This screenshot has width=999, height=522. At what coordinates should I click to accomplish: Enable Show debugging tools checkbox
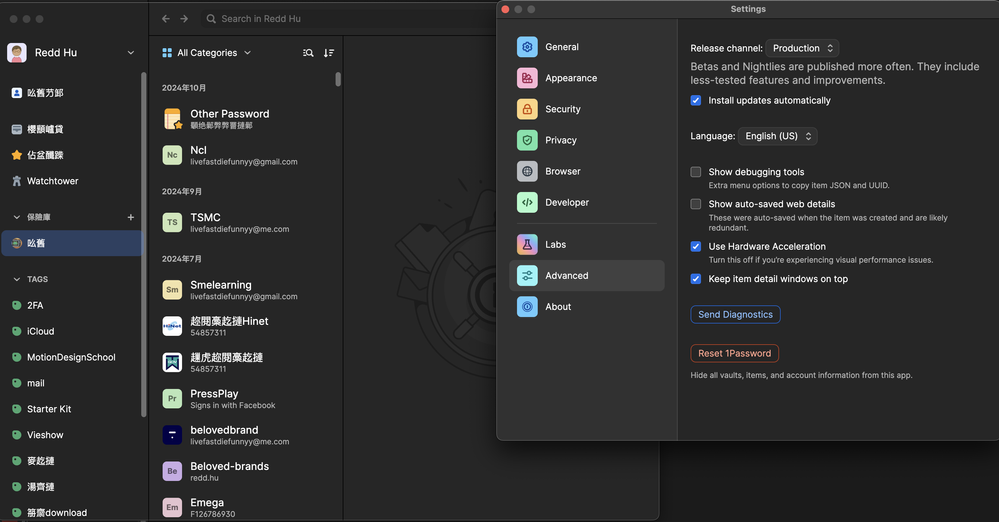point(696,172)
